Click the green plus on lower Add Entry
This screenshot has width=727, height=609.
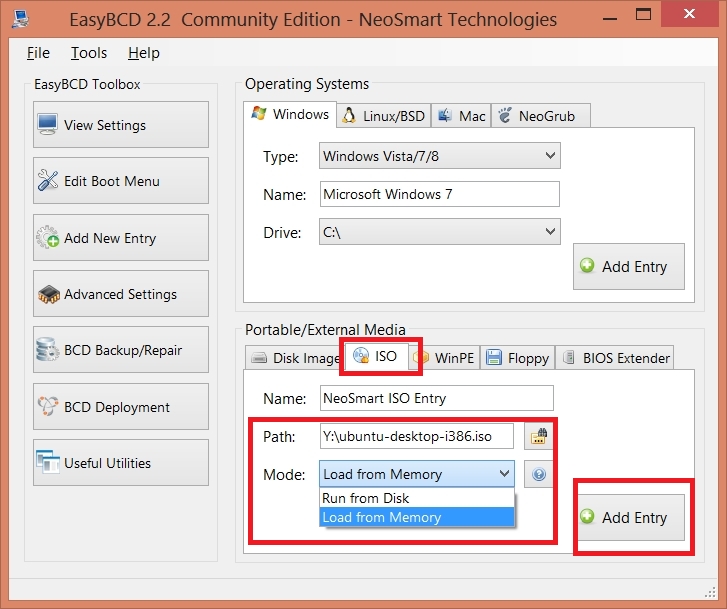pyautogui.click(x=587, y=516)
